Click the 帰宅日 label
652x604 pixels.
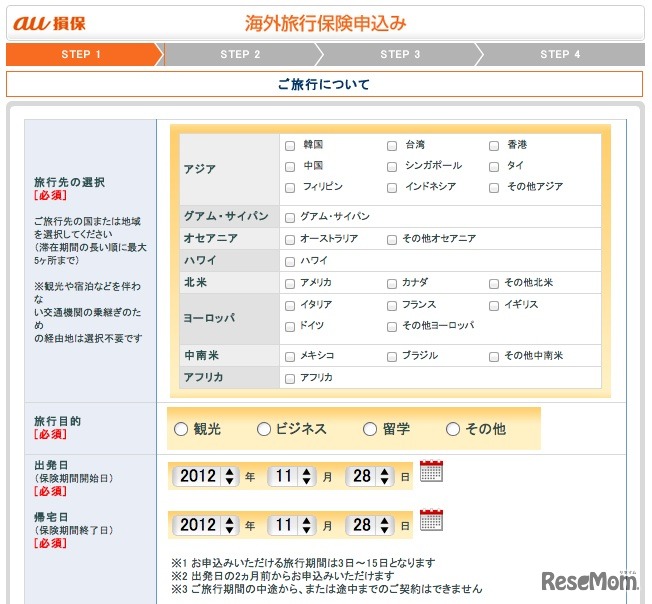51,517
